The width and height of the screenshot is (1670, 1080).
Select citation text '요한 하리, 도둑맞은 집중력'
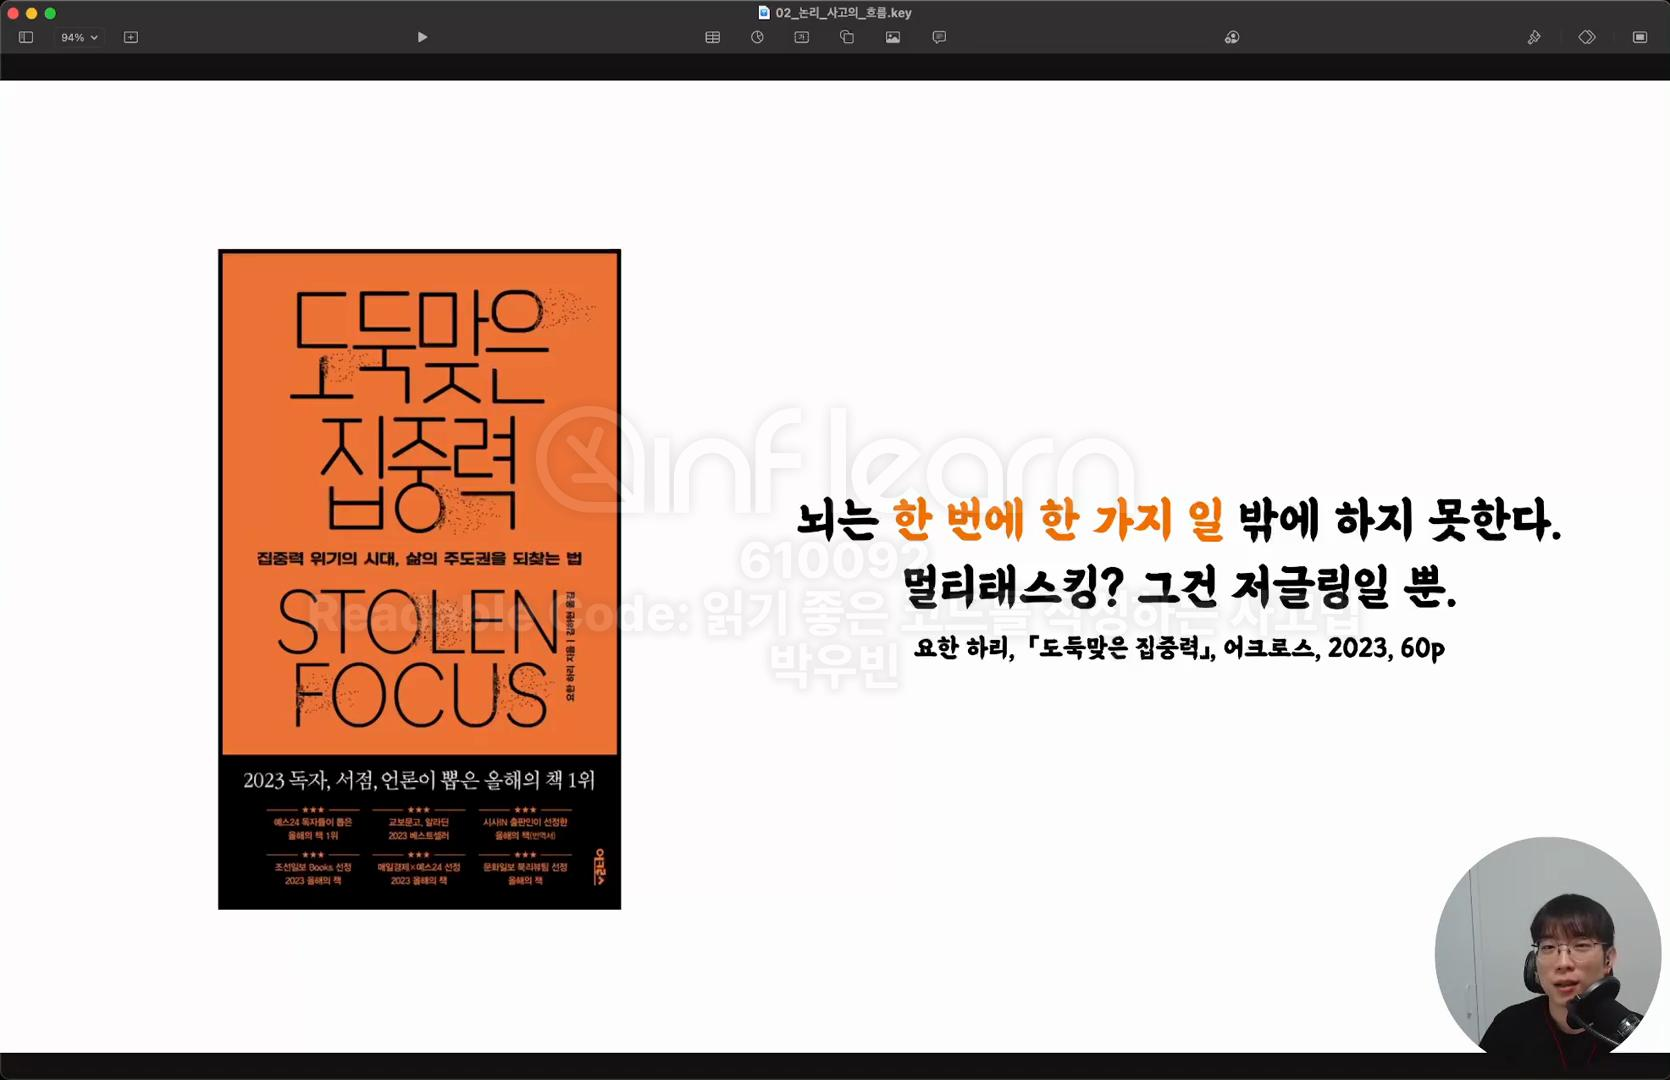tap(1064, 648)
